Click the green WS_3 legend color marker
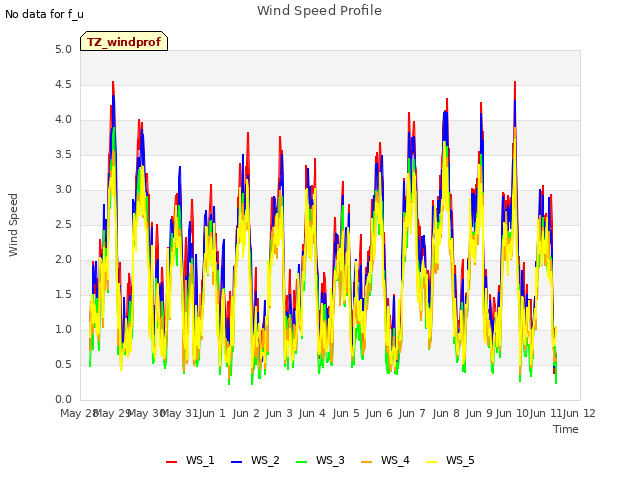The height and width of the screenshot is (480, 640). pyautogui.click(x=301, y=462)
